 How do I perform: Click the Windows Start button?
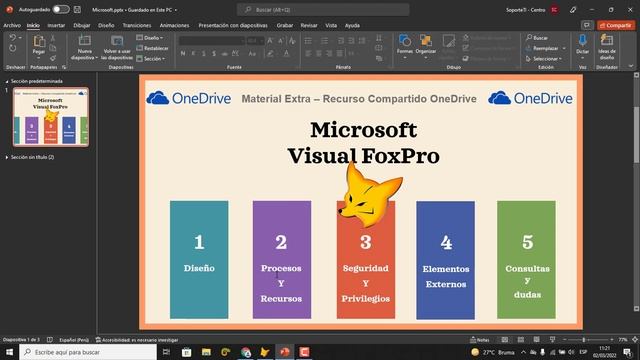[x=9, y=352]
